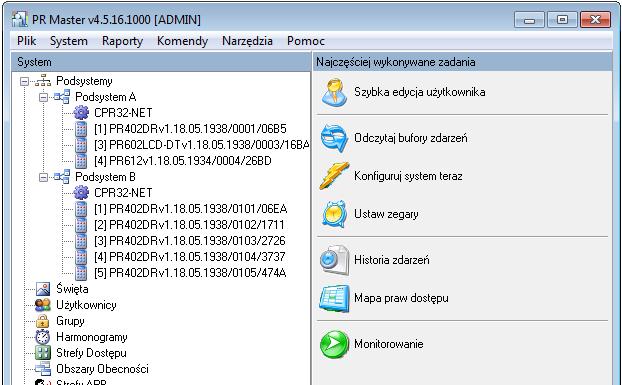This screenshot has width=622, height=385.
Task: Click the Ustaw zegary alarm clock icon
Action: pos(334,214)
